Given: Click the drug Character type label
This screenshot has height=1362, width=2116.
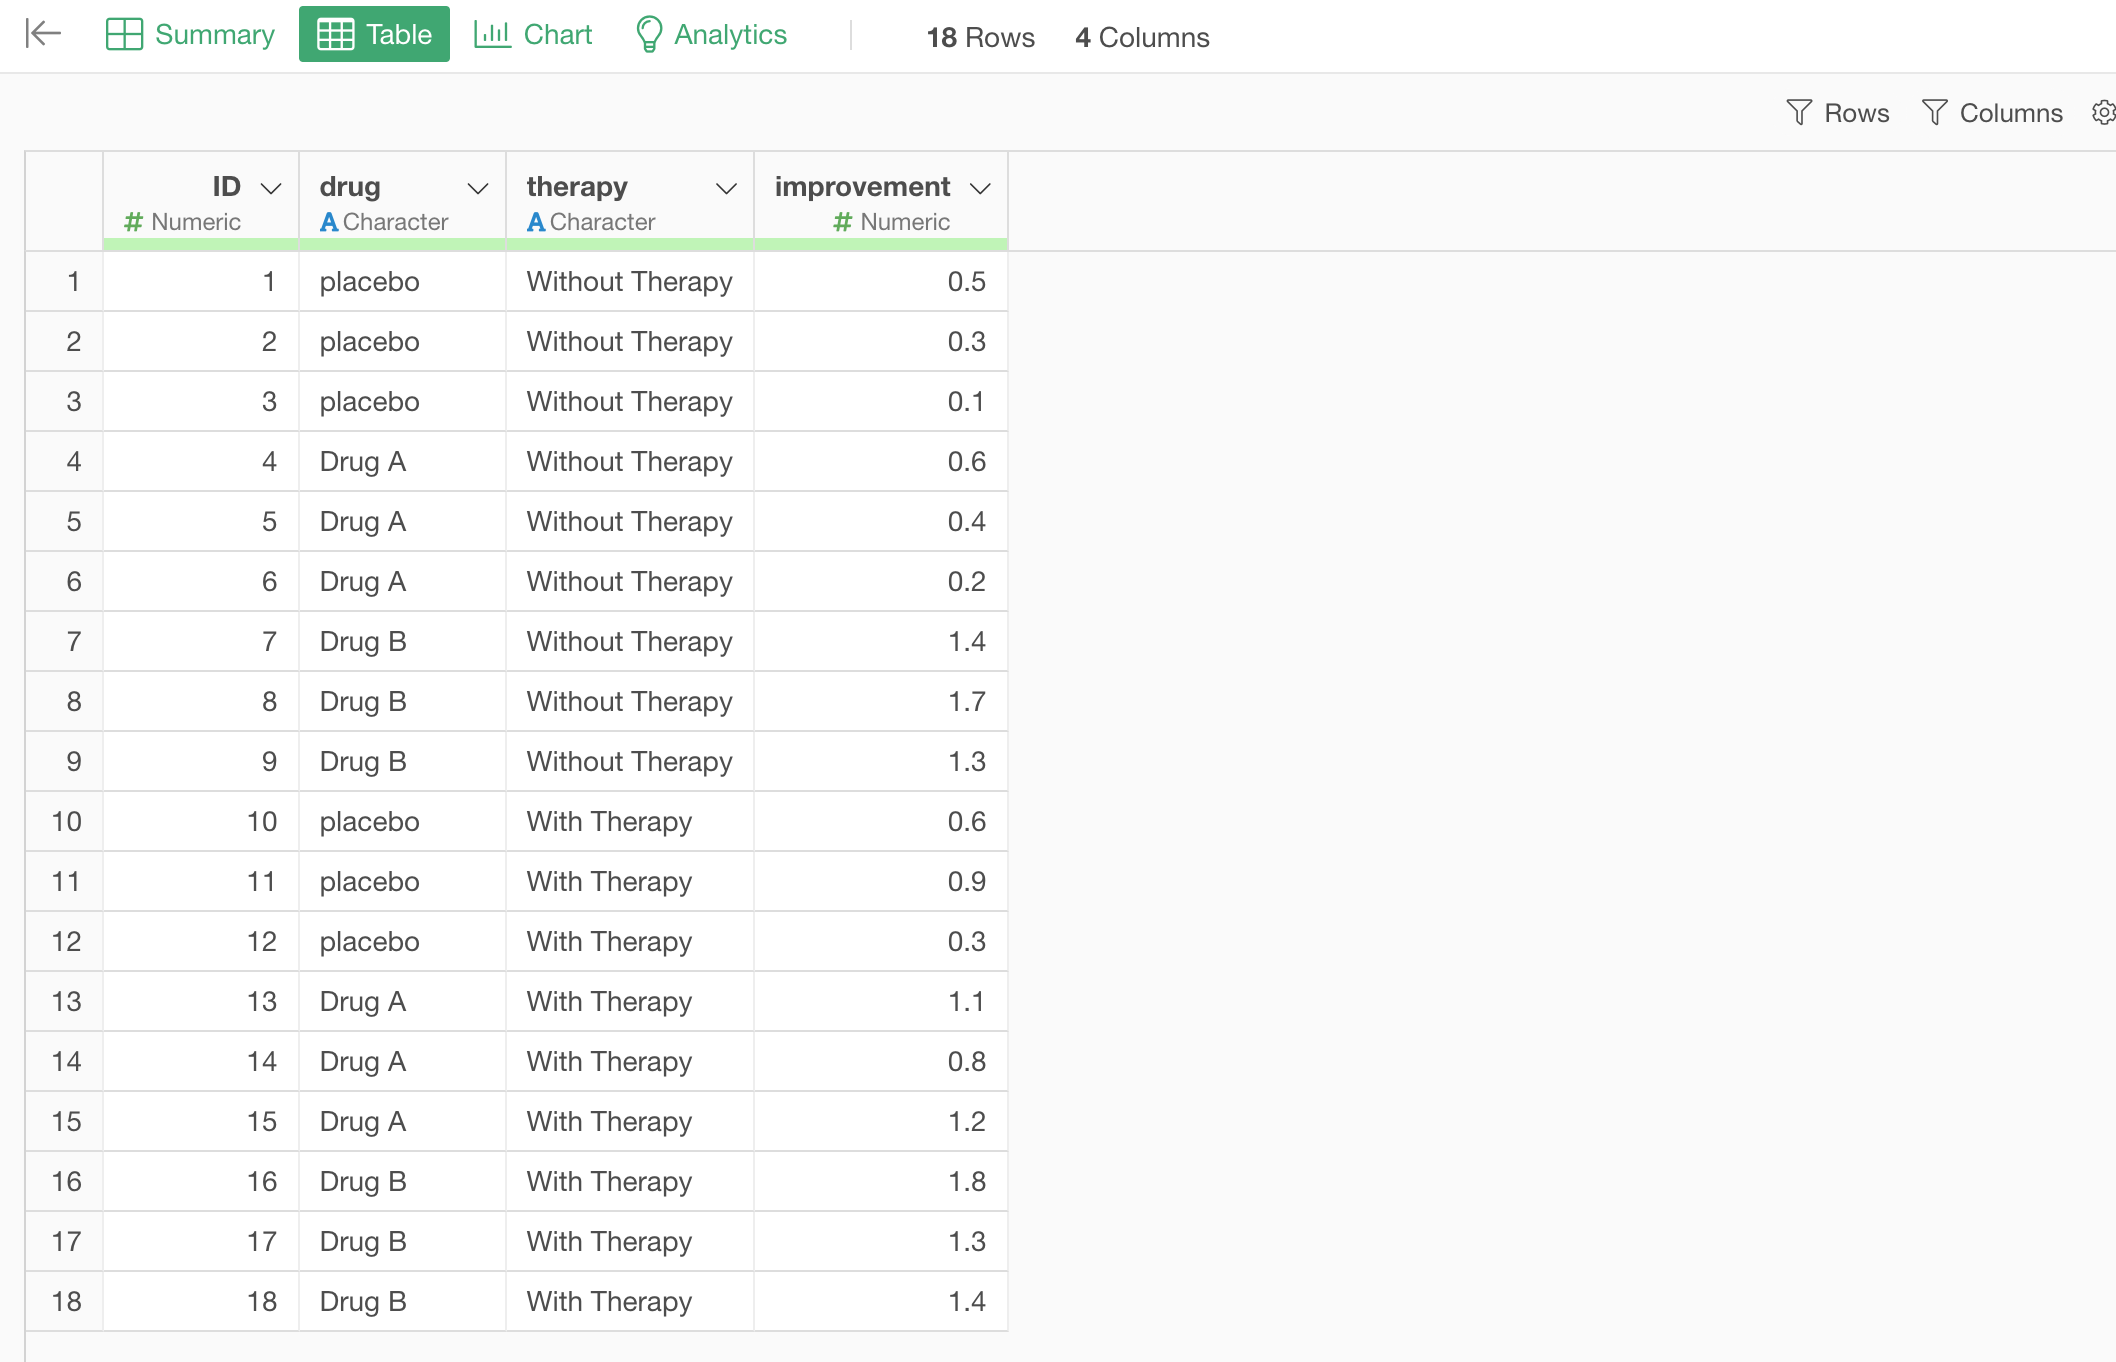Looking at the screenshot, I should pyautogui.click(x=384, y=222).
